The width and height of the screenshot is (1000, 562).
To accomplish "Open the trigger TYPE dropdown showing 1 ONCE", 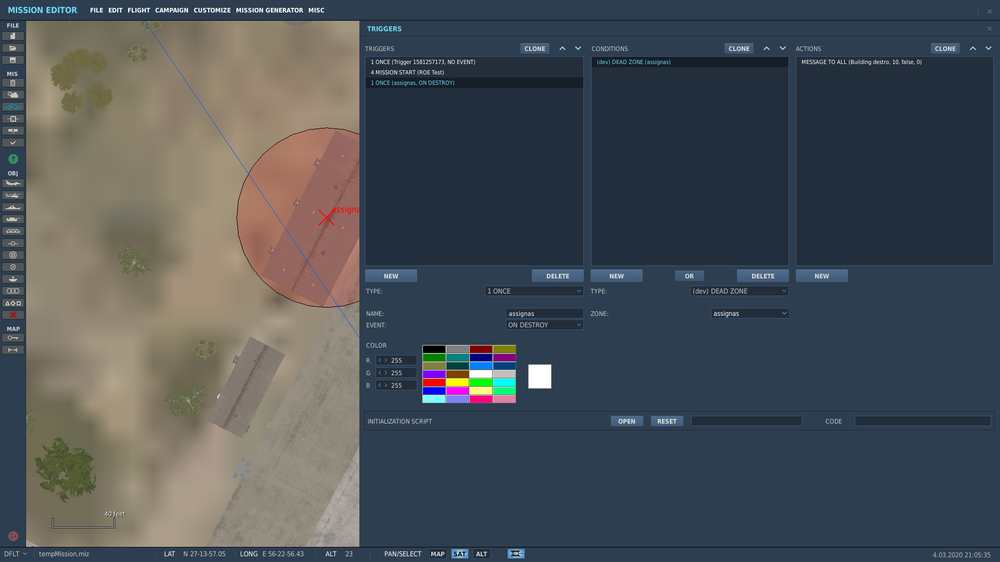I will pyautogui.click(x=533, y=291).
